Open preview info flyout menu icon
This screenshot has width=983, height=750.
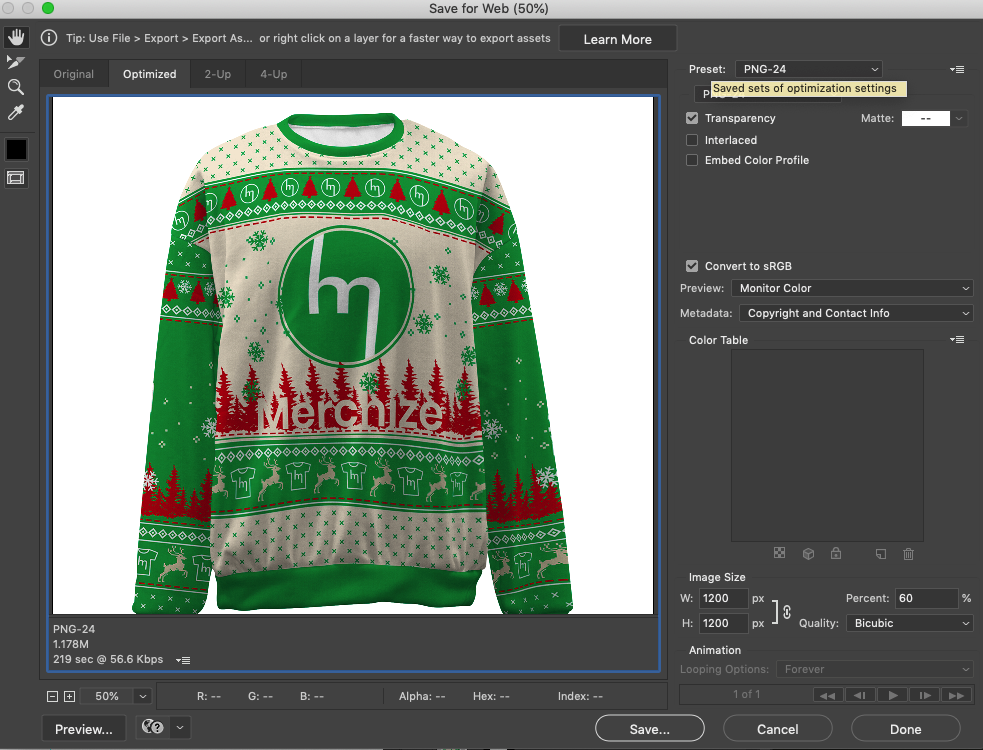pos(183,660)
